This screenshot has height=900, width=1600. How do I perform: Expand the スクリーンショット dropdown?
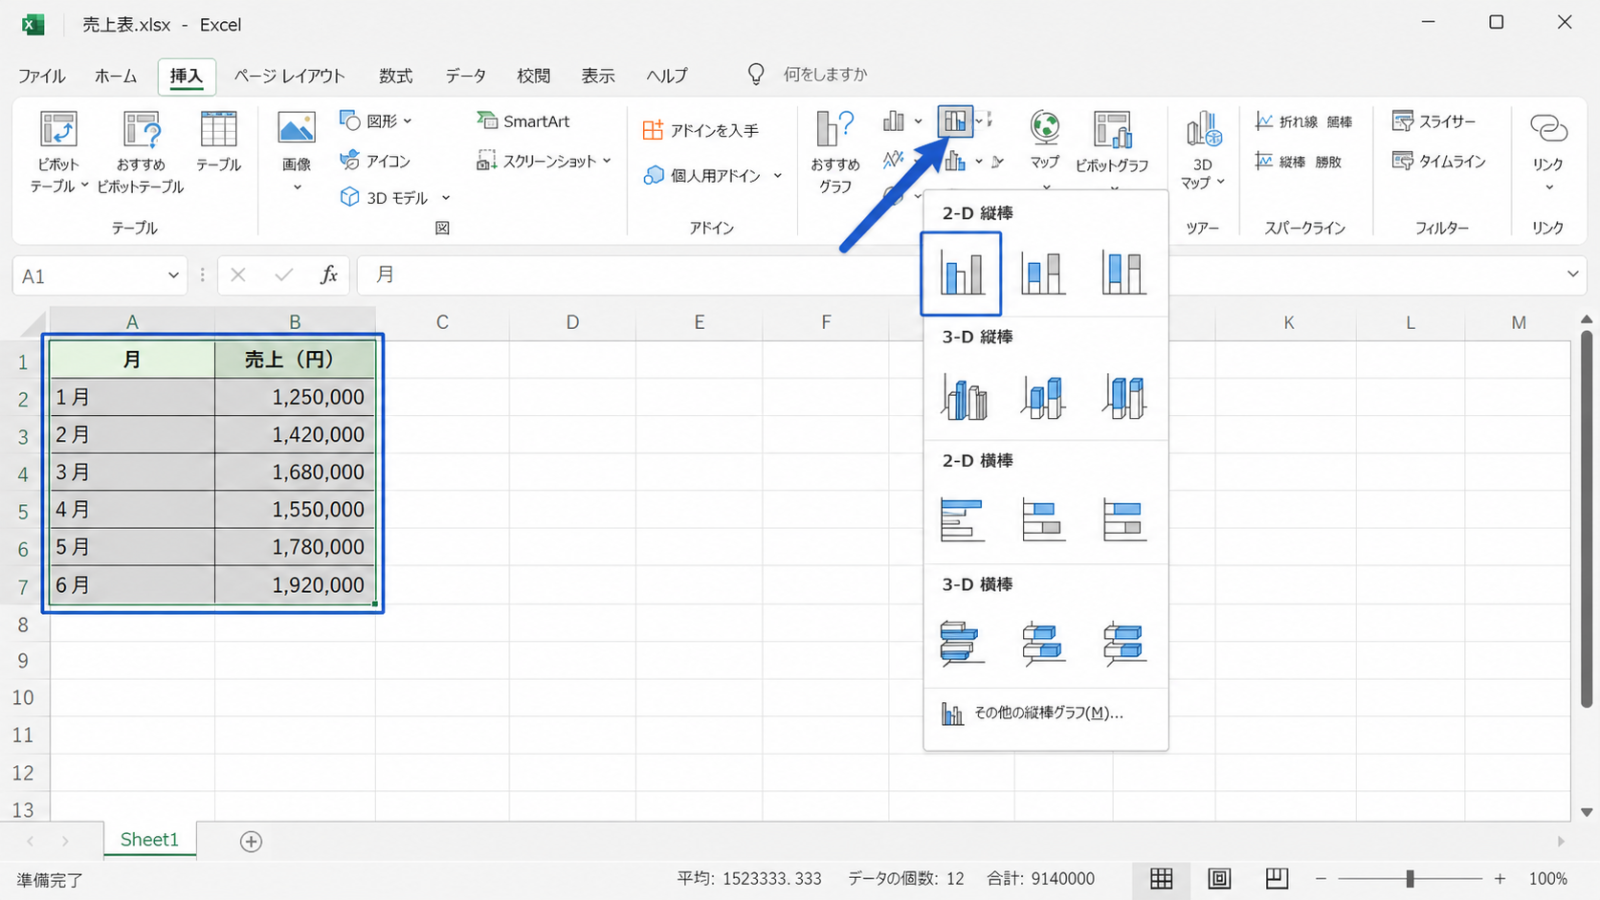click(x=607, y=160)
